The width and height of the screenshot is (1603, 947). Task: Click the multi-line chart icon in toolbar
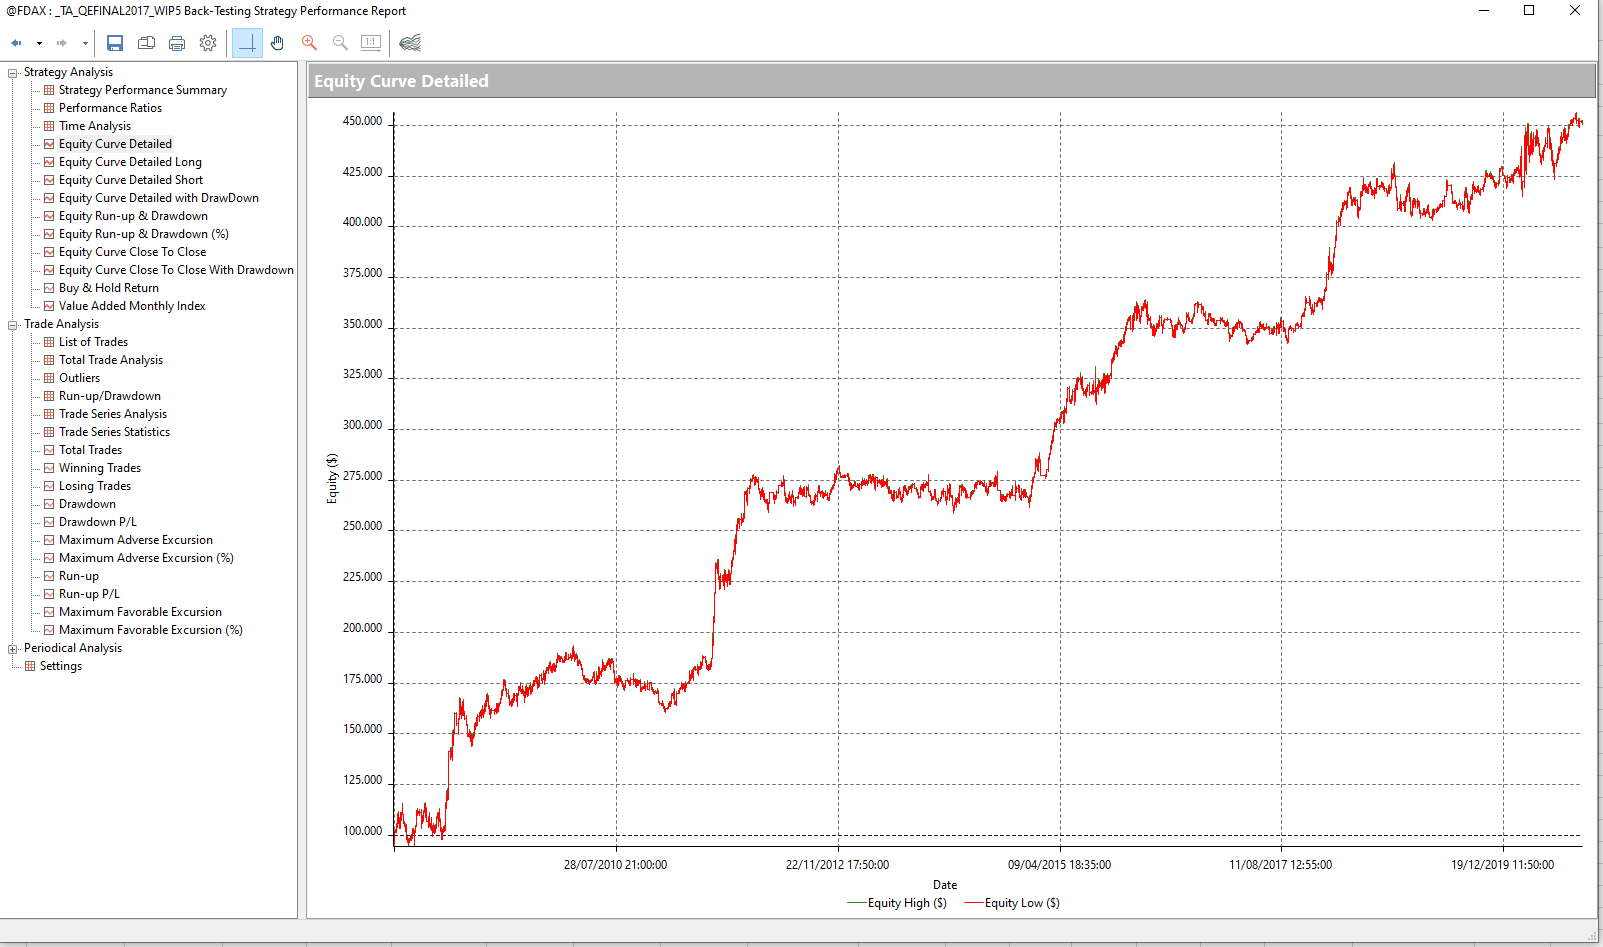(410, 43)
